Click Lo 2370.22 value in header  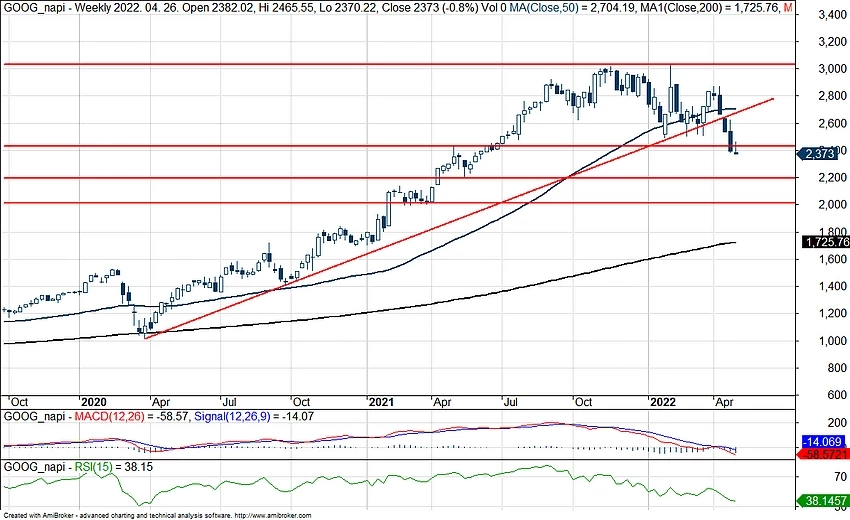coord(351,8)
